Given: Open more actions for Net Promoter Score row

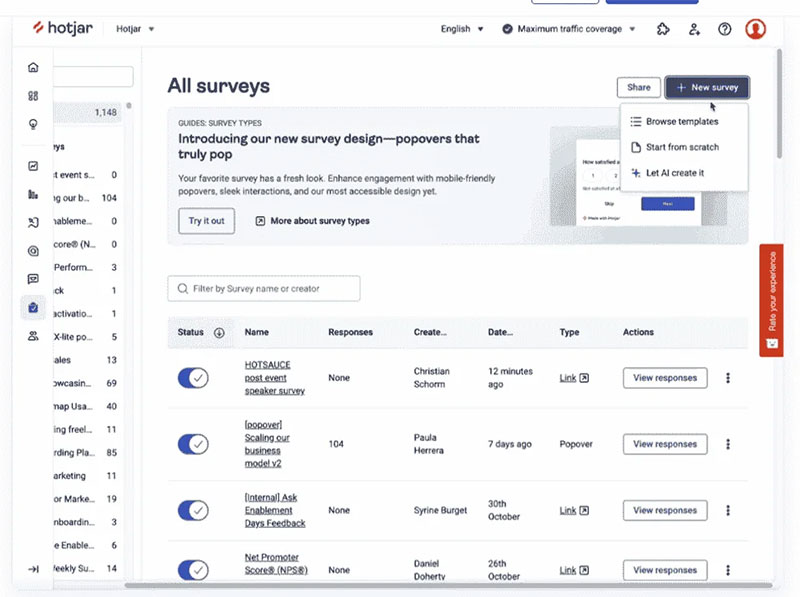Looking at the screenshot, I should (728, 570).
